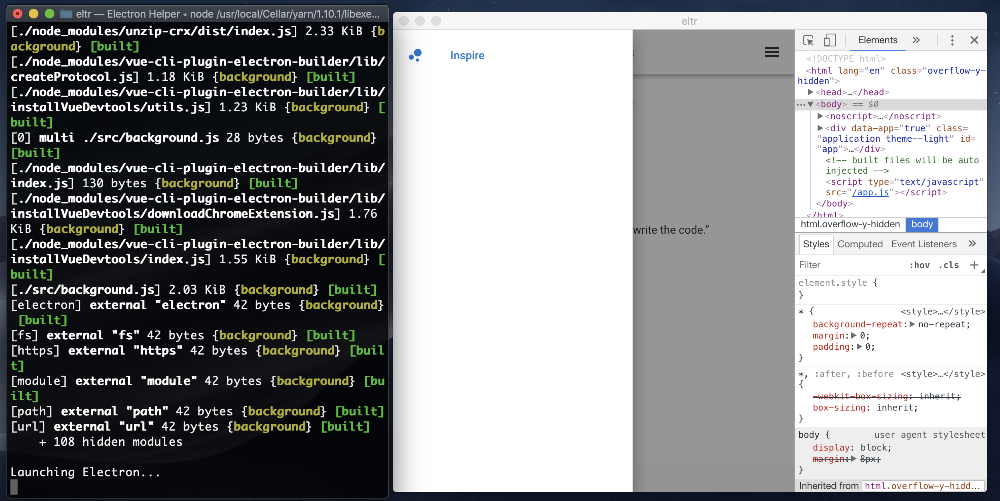Click the eltr window title
Image resolution: width=1000 pixels, height=501 pixels.
[689, 21]
